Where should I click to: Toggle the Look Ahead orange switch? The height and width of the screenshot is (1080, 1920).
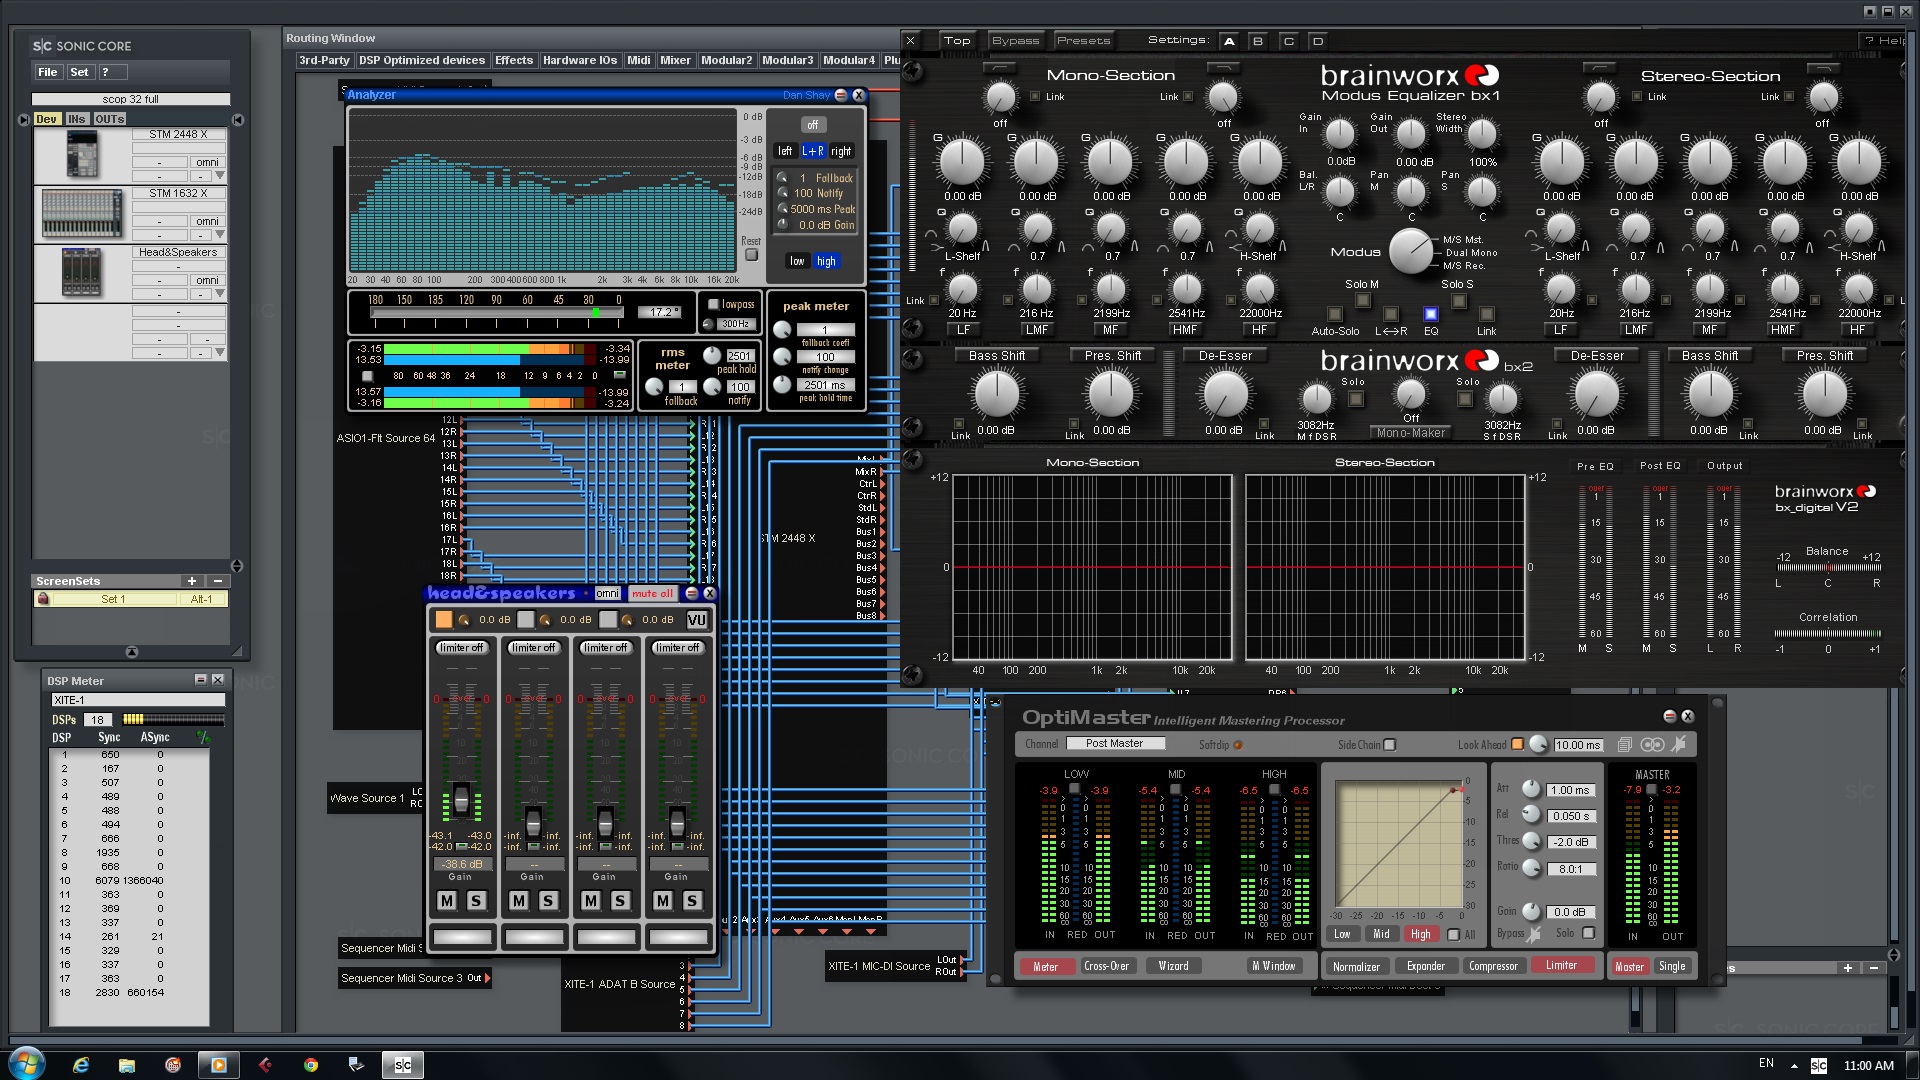click(x=1517, y=744)
